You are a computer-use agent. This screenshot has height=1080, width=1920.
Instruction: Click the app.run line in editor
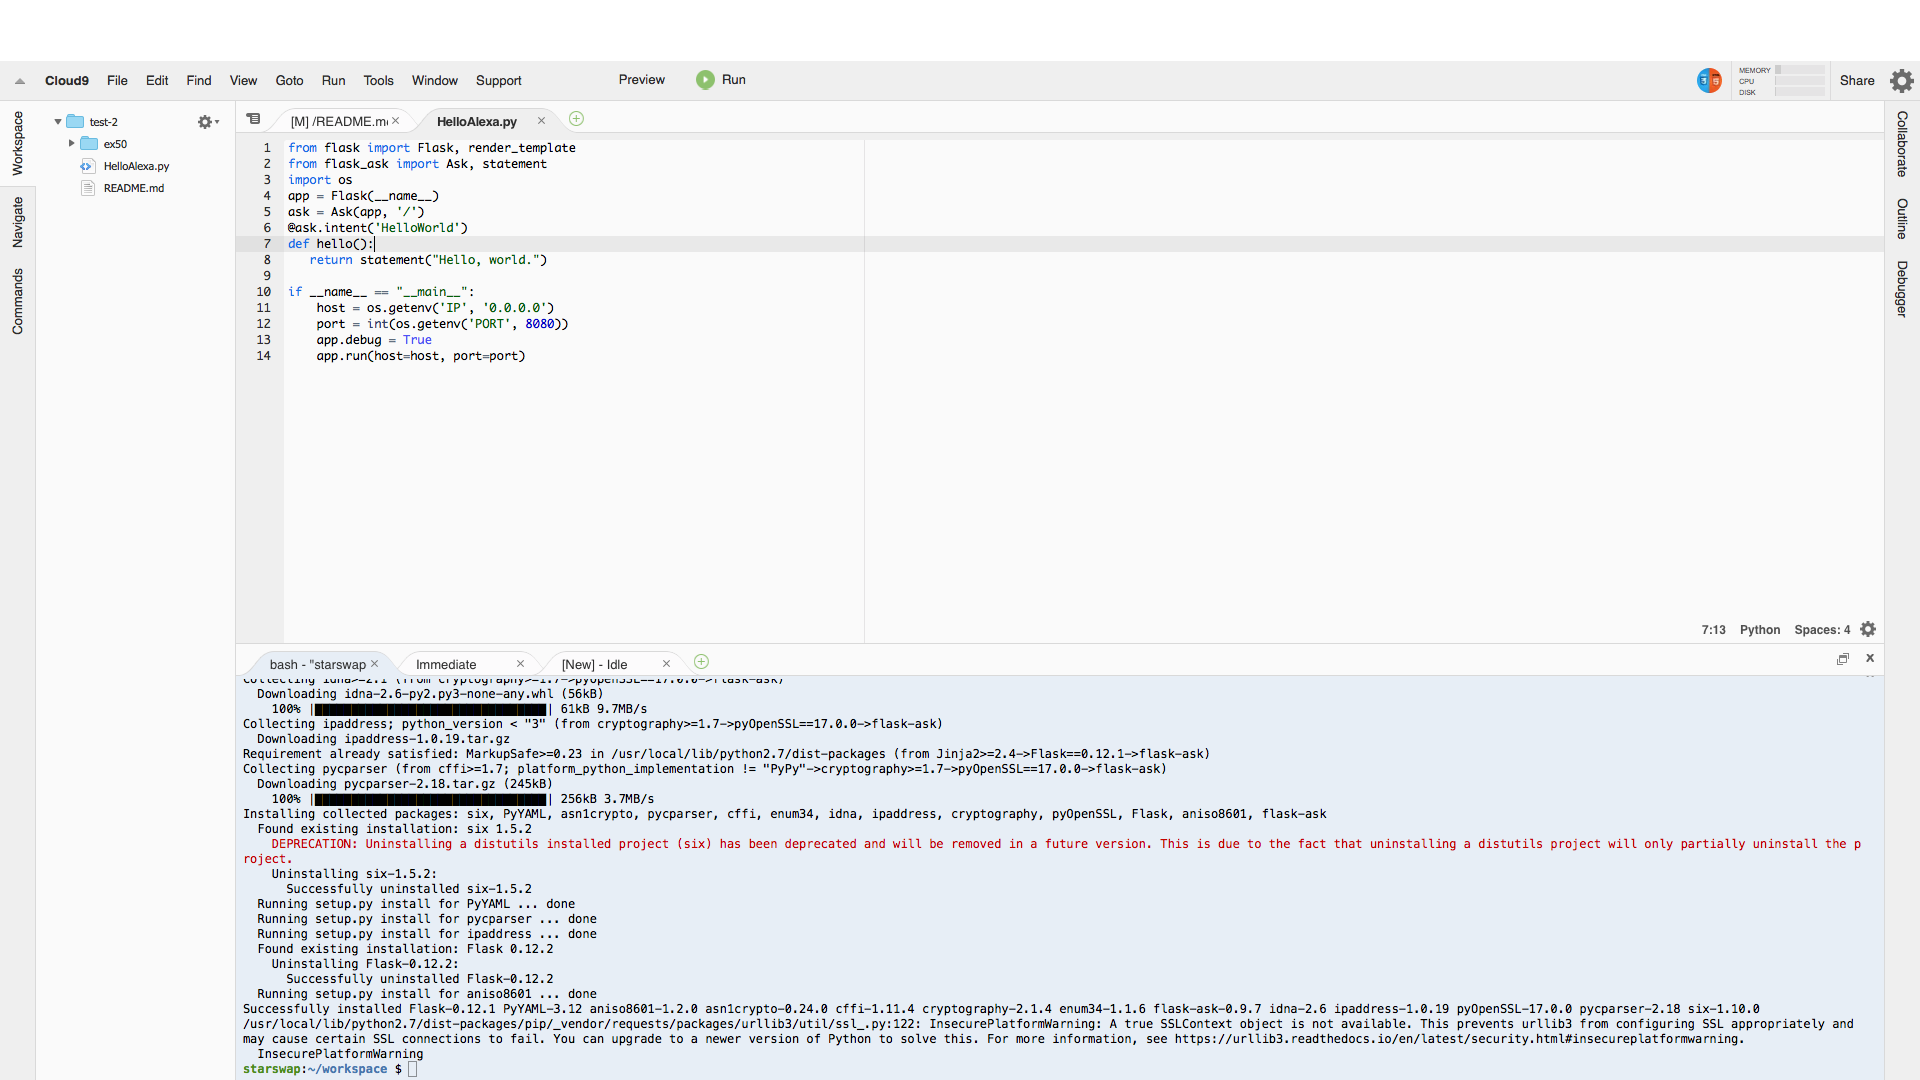click(x=421, y=356)
